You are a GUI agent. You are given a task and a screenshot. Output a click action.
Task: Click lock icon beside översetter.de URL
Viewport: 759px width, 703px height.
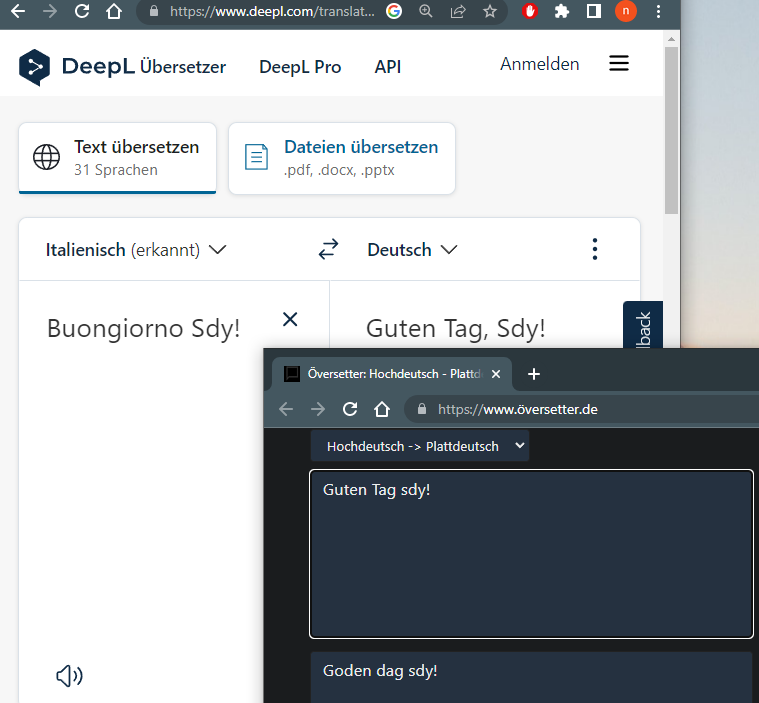pos(422,409)
